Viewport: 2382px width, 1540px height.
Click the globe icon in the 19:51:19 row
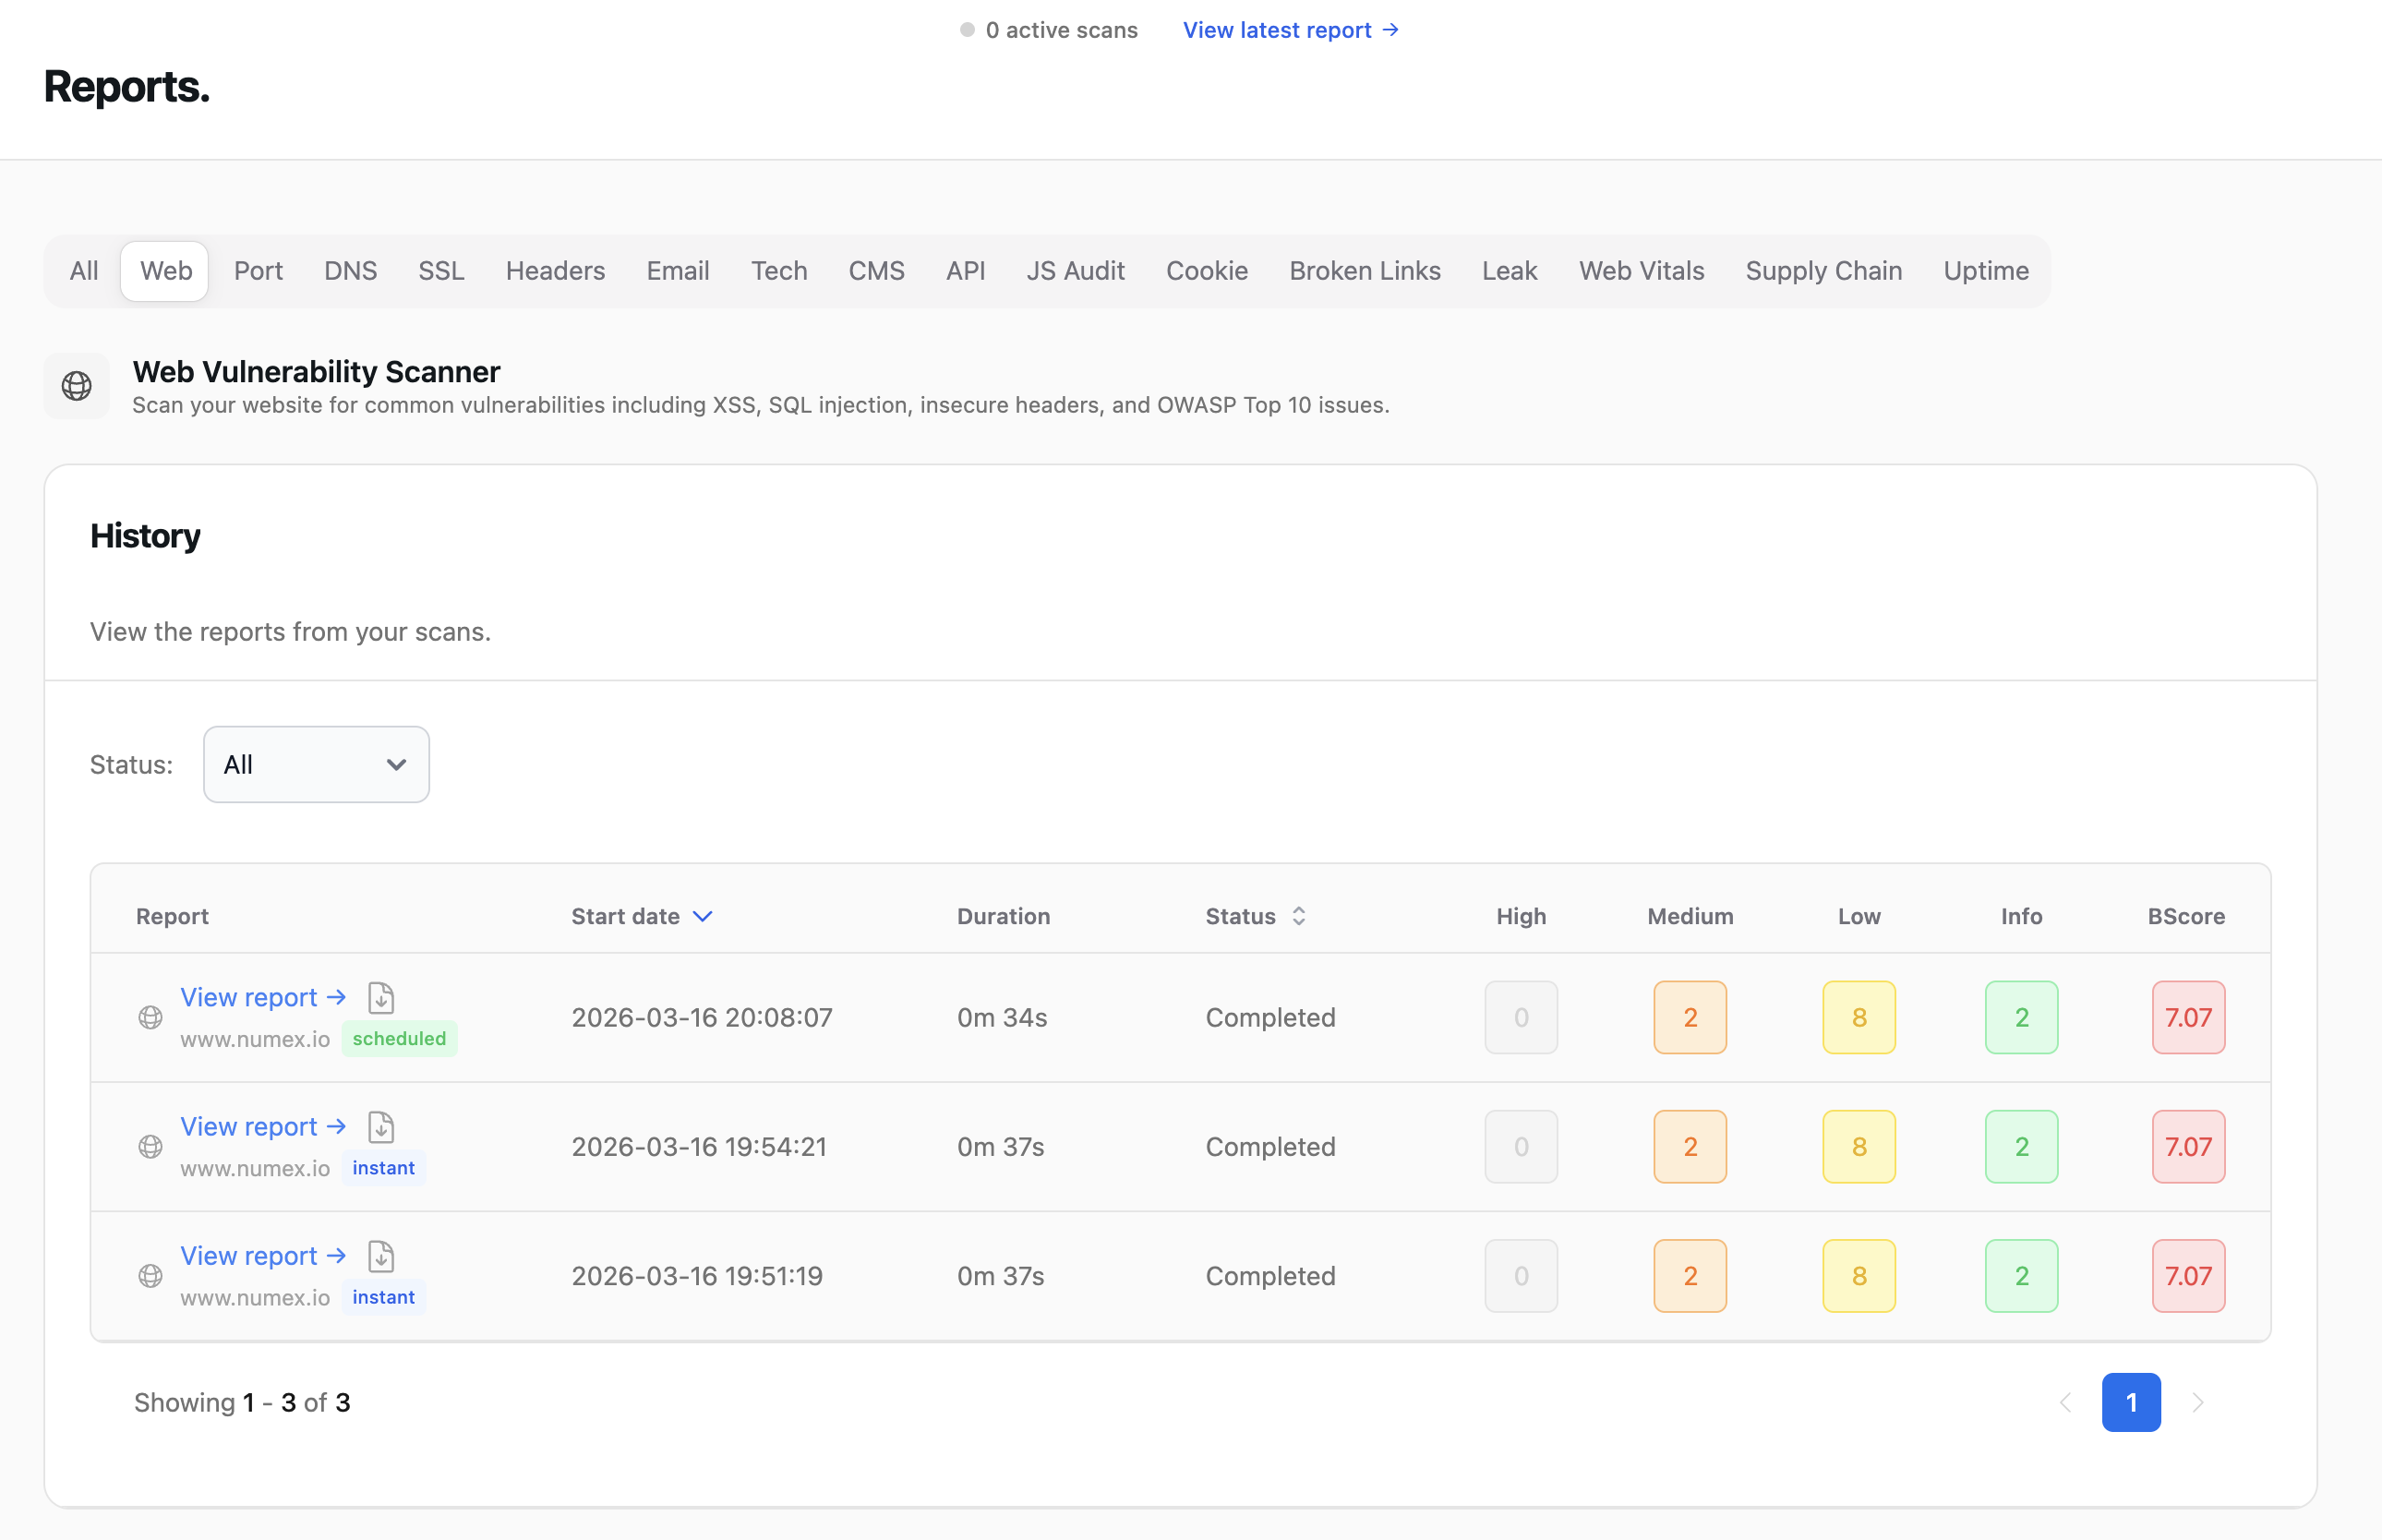[150, 1275]
